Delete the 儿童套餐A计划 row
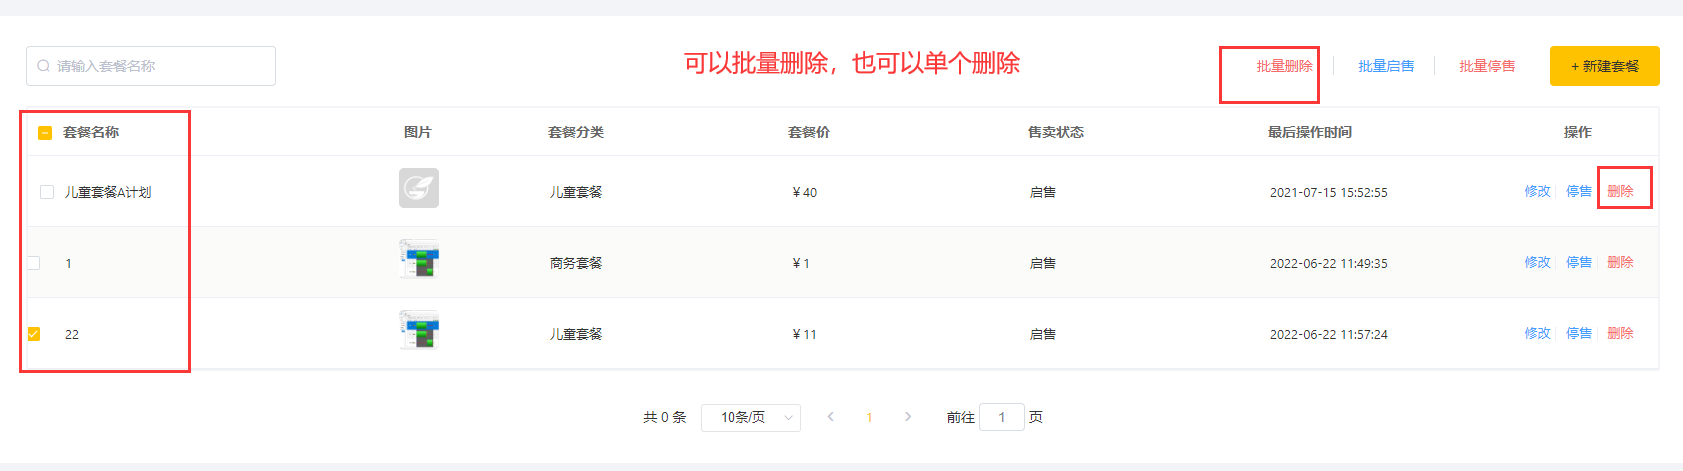Viewport: 1683px width, 471px height. pos(1620,191)
